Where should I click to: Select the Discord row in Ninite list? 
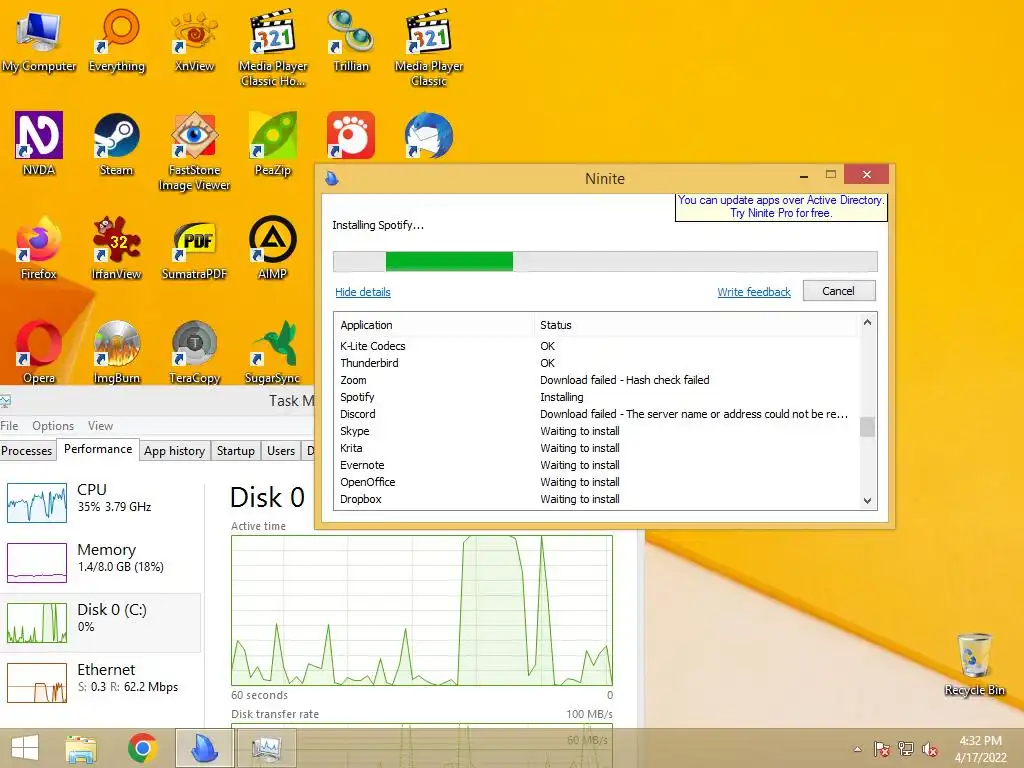tap(597, 414)
